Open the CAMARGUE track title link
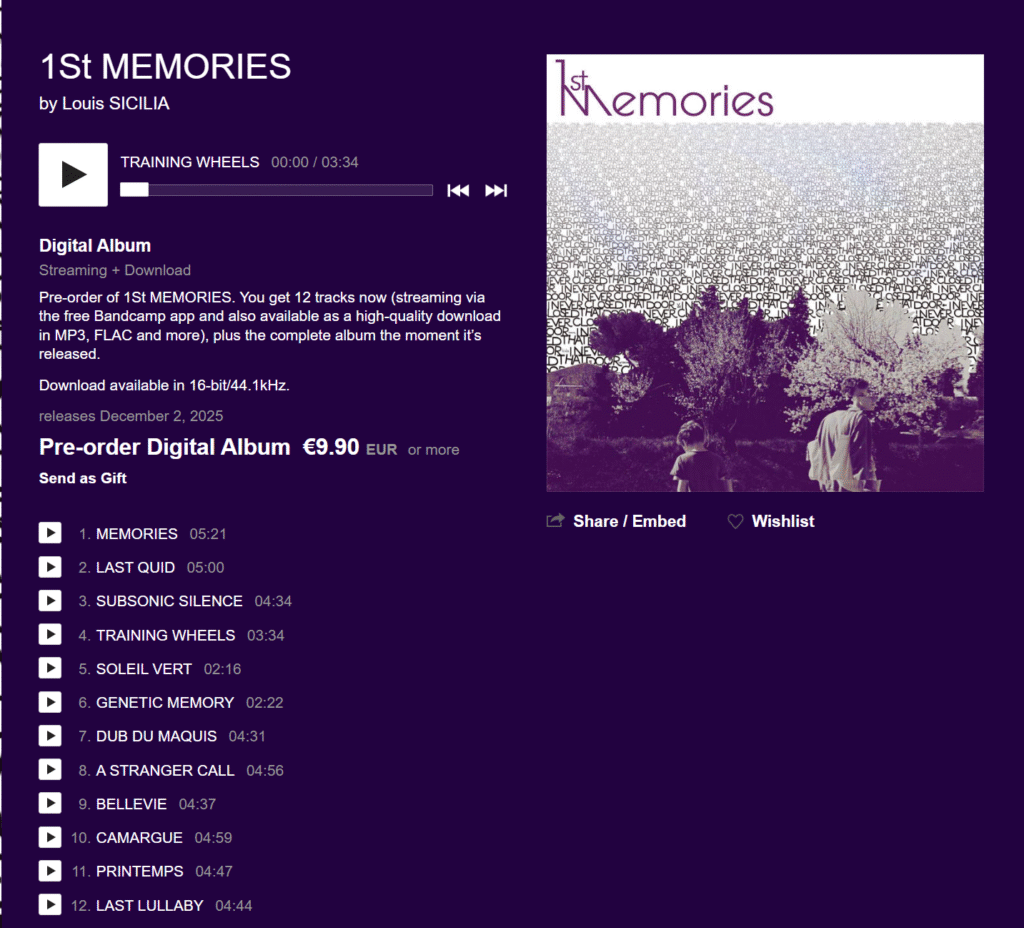Screen dimensions: 1024x928 click(x=139, y=838)
